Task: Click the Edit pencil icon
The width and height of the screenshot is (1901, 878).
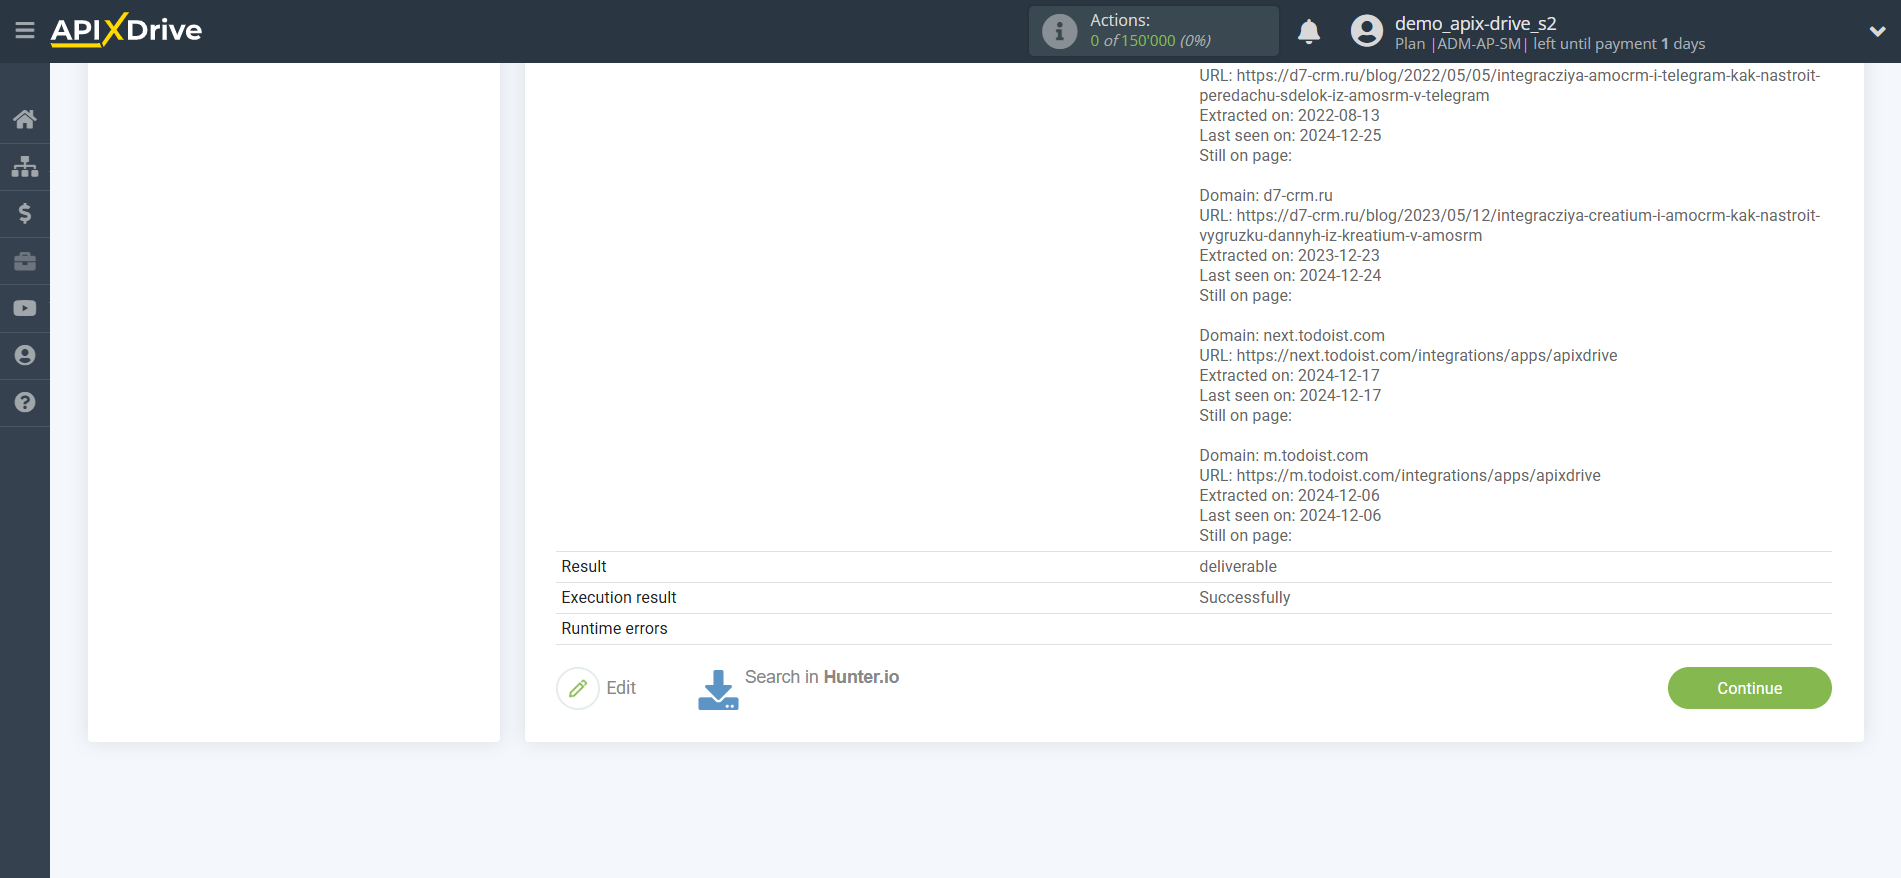Action: click(578, 688)
